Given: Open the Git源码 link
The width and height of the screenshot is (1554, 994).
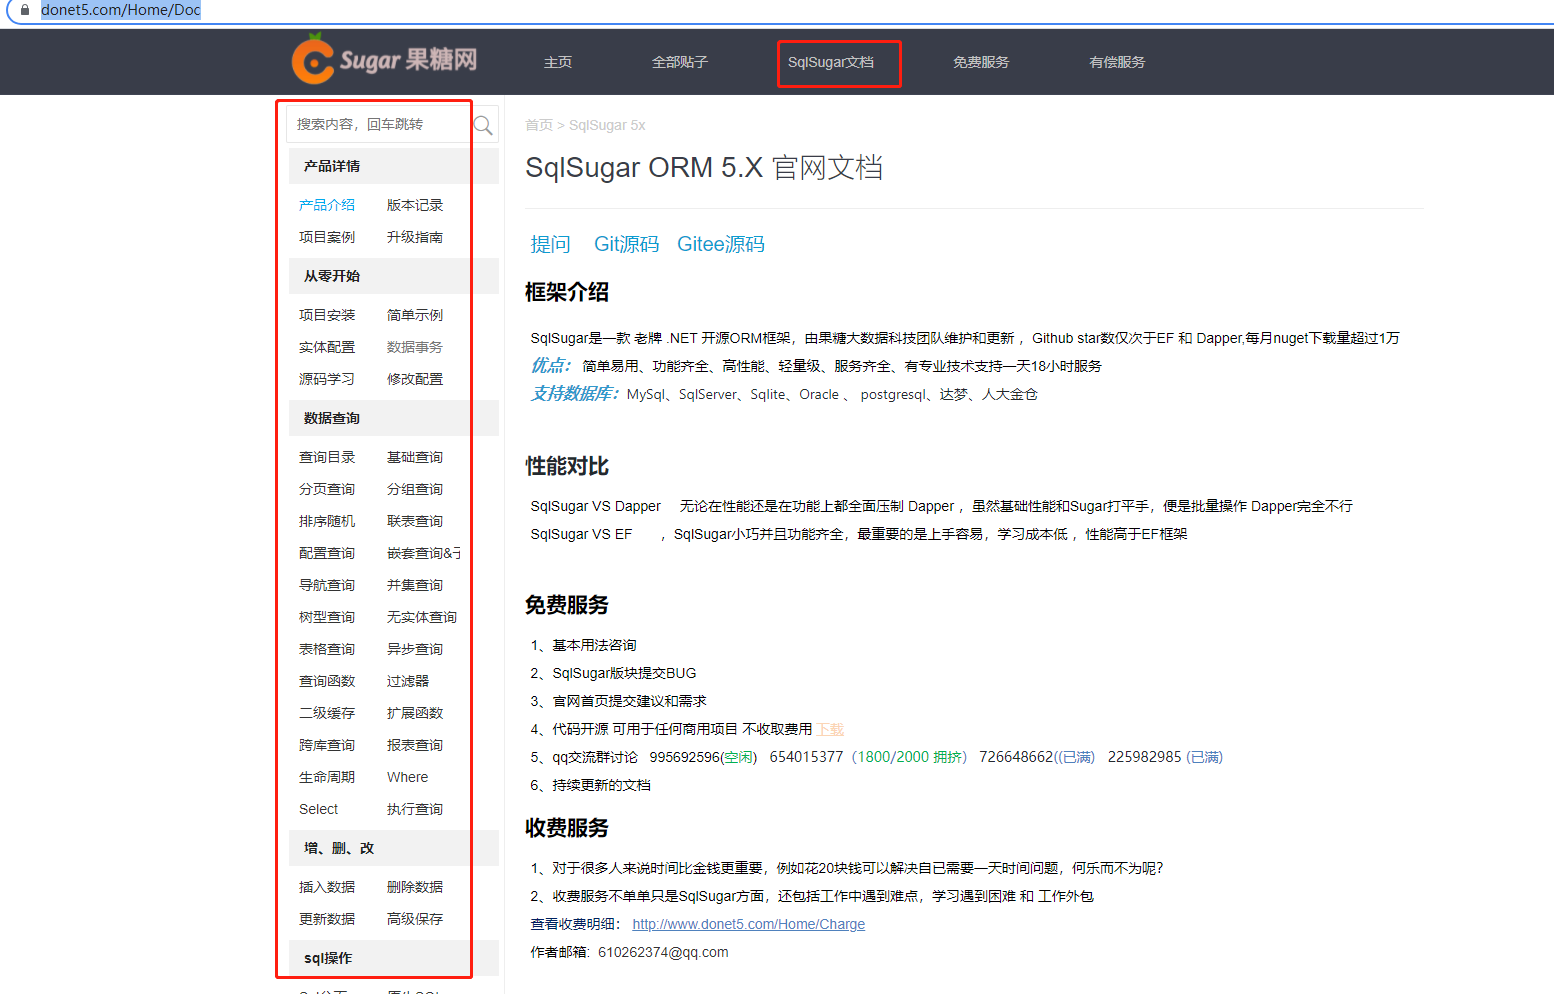Looking at the screenshot, I should [626, 243].
